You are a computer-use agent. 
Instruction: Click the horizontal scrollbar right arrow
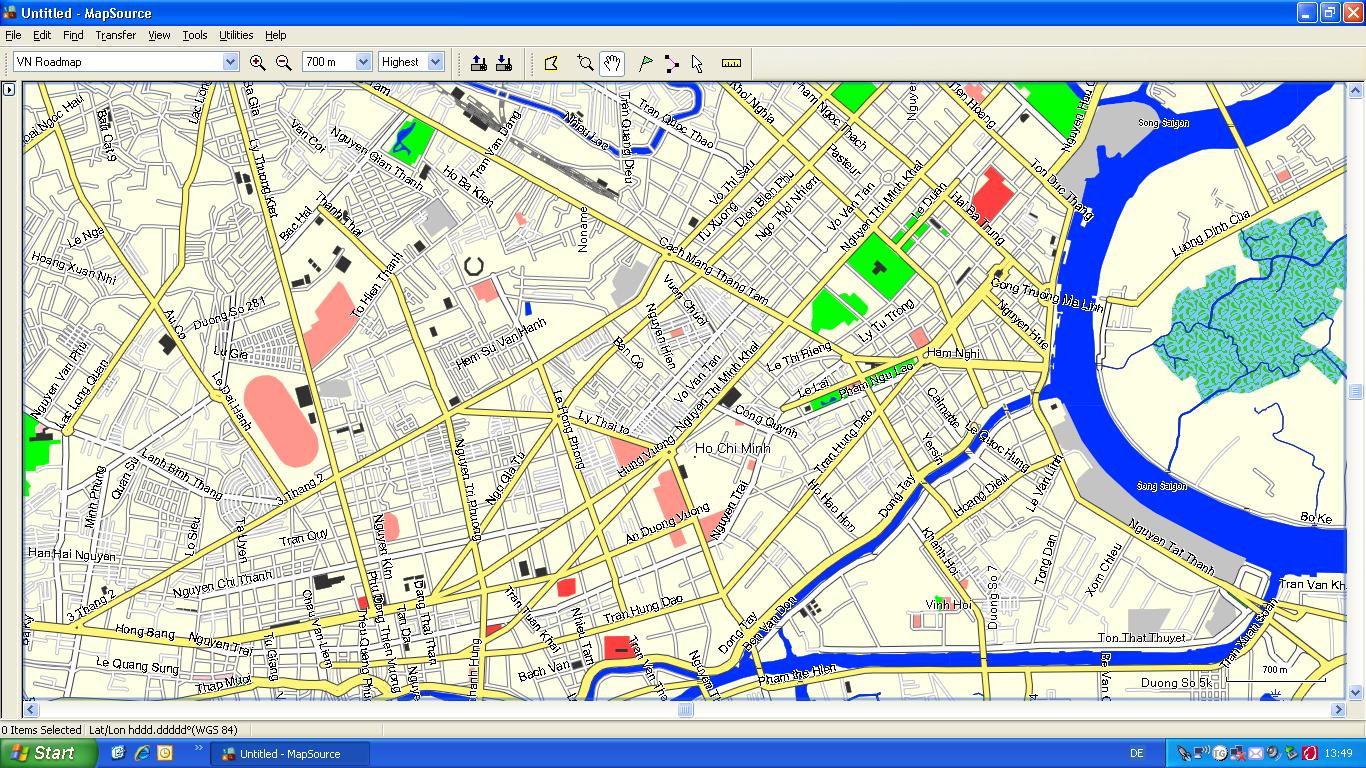[x=1338, y=710]
